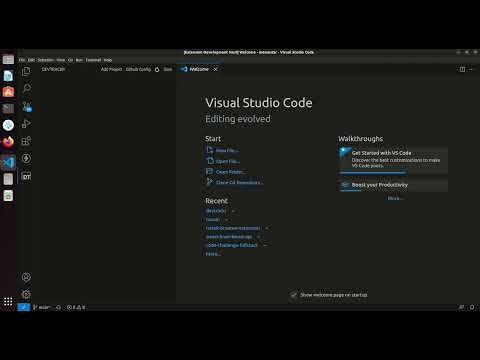The height and width of the screenshot is (360, 480).
Task: Click the git branch status bar item
Action: click(42, 307)
